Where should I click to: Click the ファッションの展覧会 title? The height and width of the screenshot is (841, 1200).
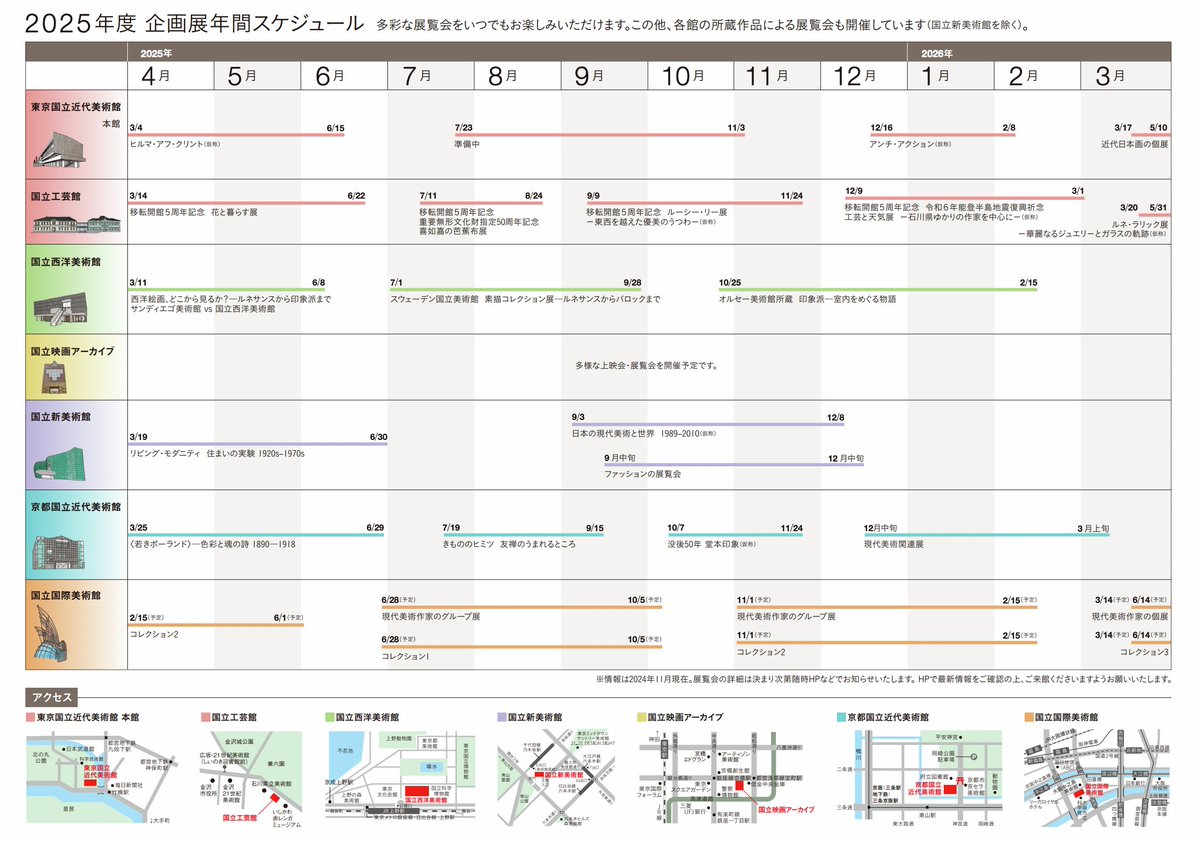[x=643, y=473]
